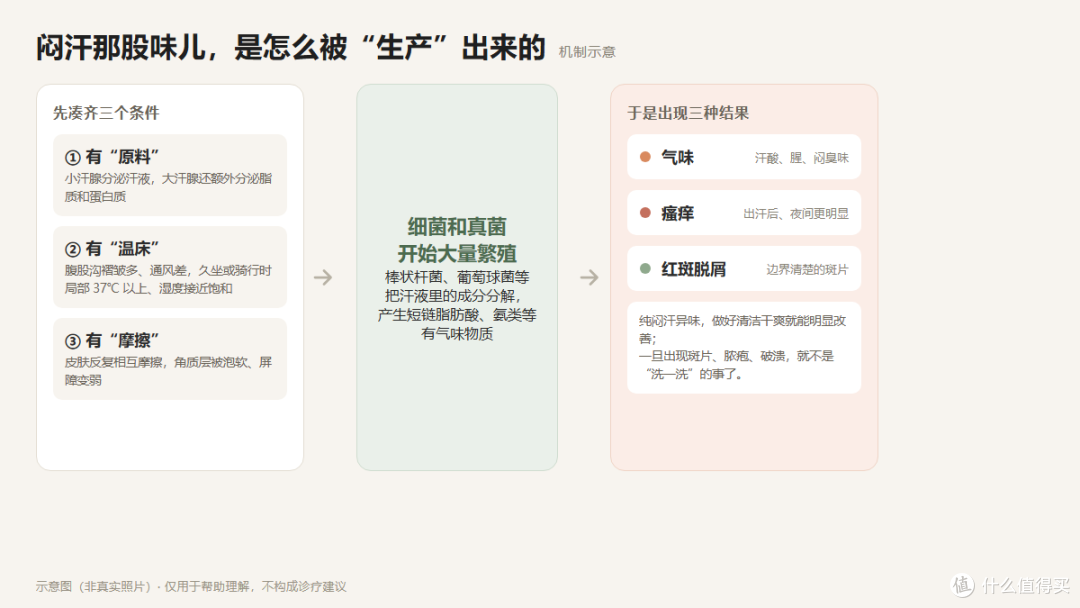Click the heading 先凑齐三个条件
Viewport: 1080px width, 608px height.
pyautogui.click(x=106, y=113)
